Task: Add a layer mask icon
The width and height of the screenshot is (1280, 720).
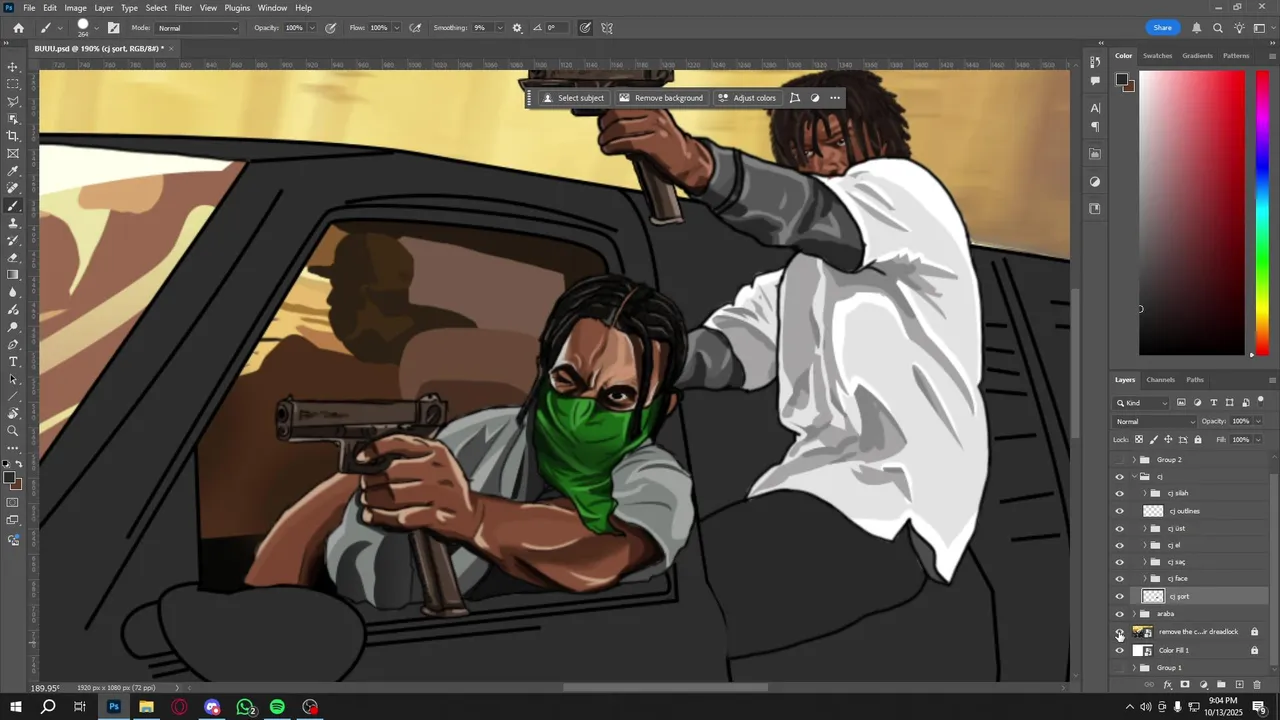Action: point(1185,685)
